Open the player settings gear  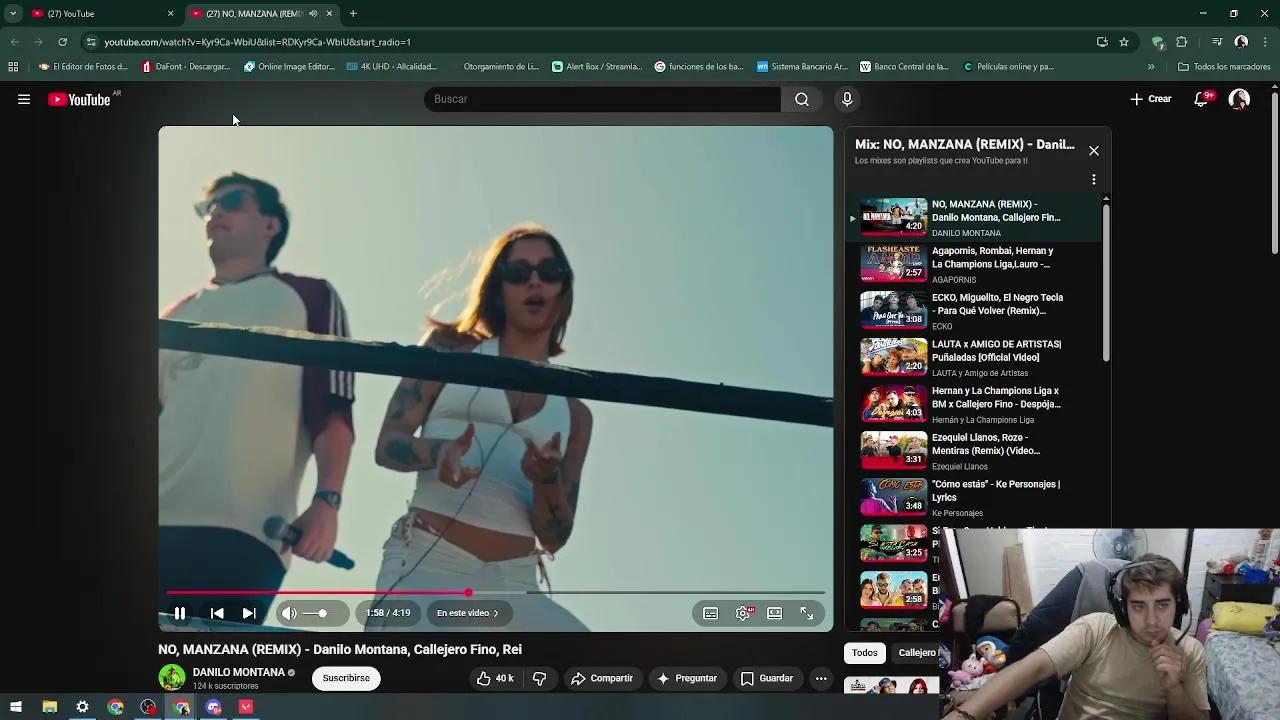[x=743, y=613]
